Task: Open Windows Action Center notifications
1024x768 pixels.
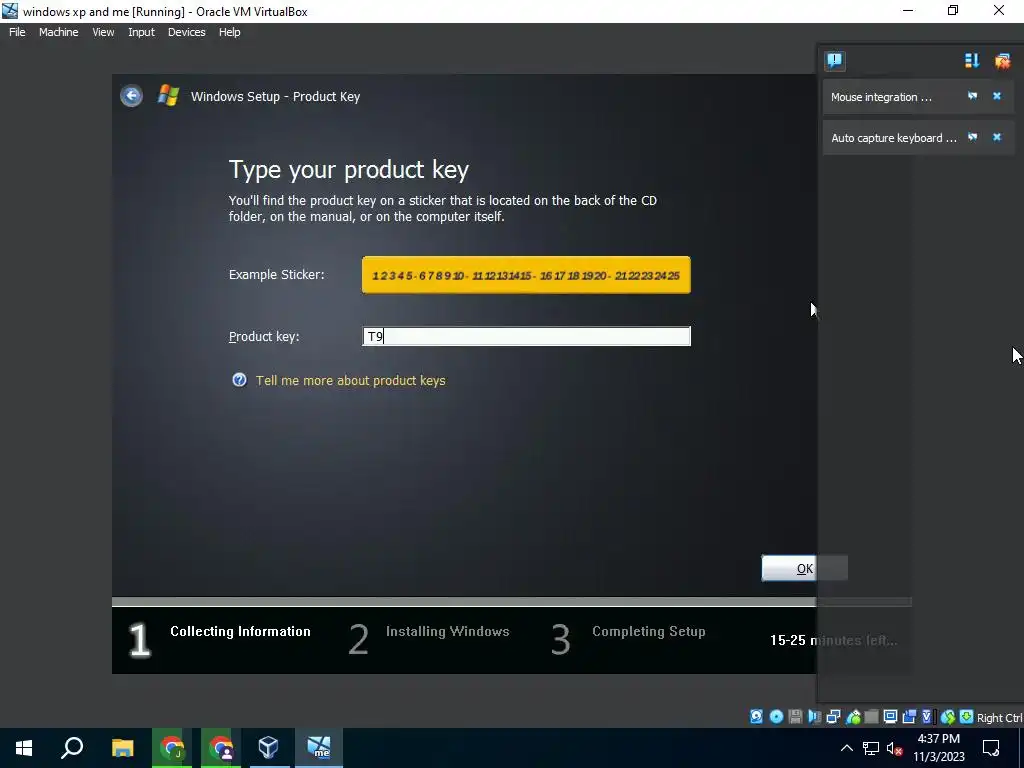Action: (991, 748)
